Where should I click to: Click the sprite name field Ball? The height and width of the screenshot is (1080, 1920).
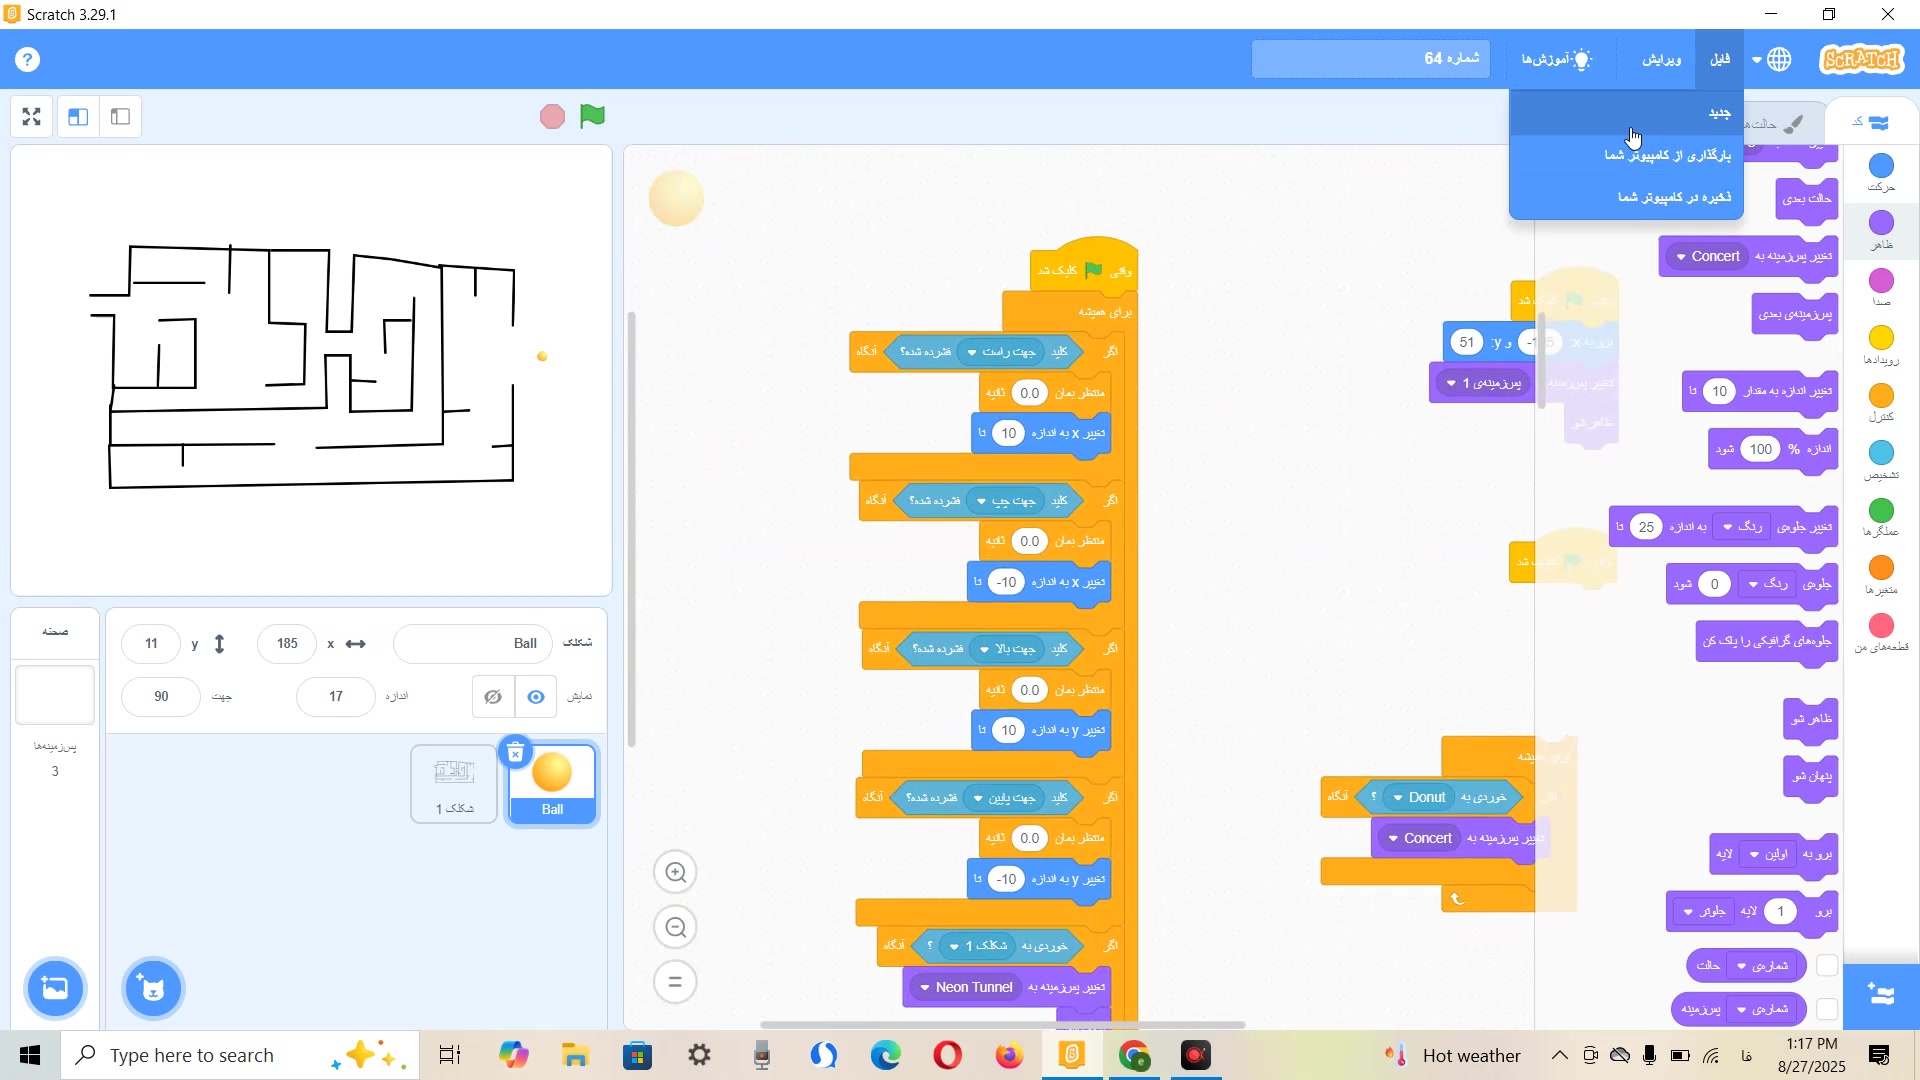pyautogui.click(x=473, y=644)
